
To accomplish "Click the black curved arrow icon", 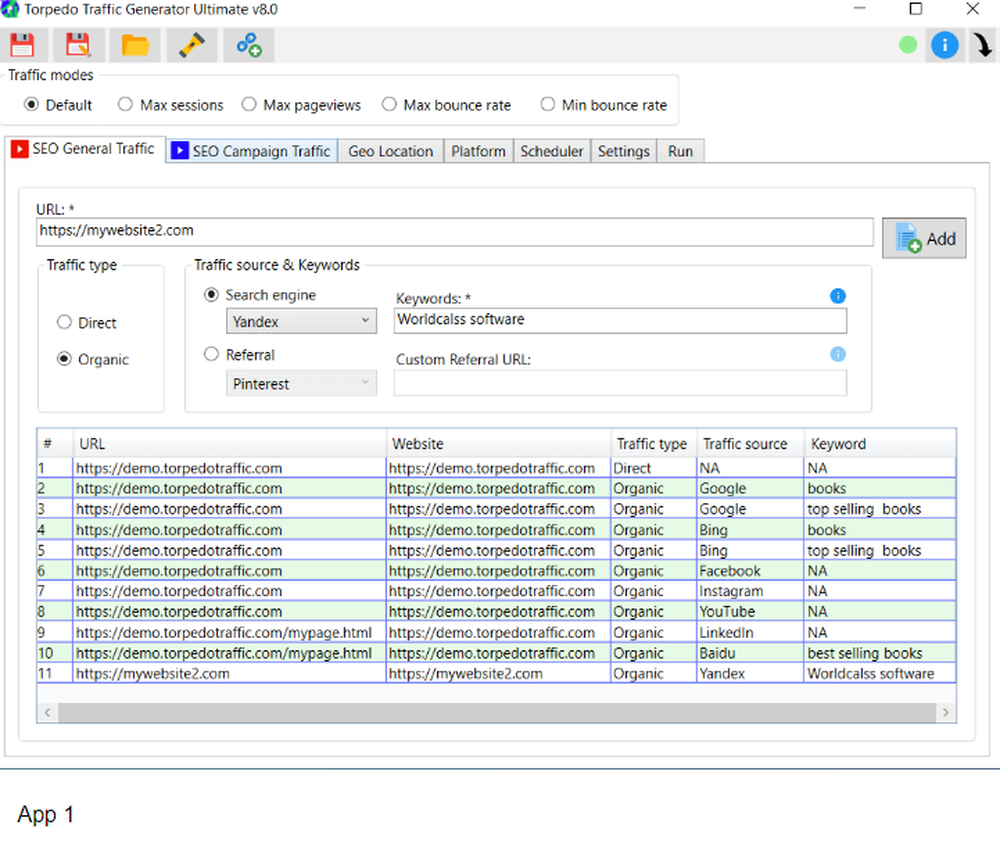I will [982, 46].
